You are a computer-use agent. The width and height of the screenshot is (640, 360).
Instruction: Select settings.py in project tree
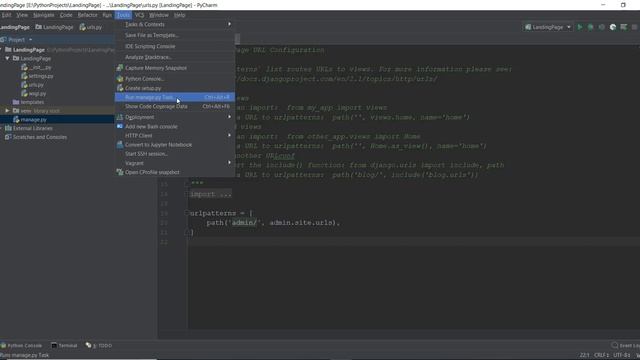coord(37,76)
